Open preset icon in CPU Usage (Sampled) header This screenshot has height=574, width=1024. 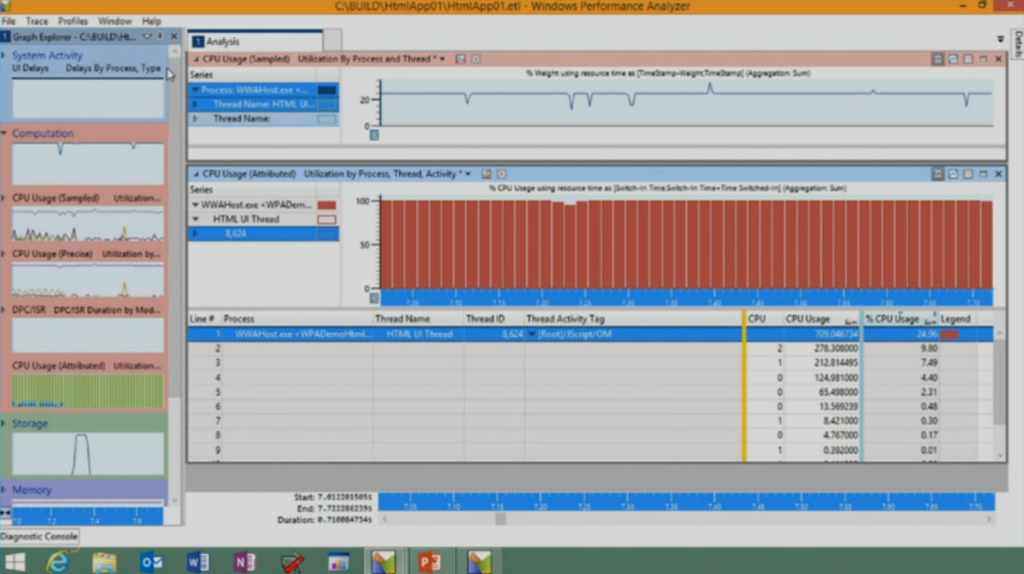[460, 59]
